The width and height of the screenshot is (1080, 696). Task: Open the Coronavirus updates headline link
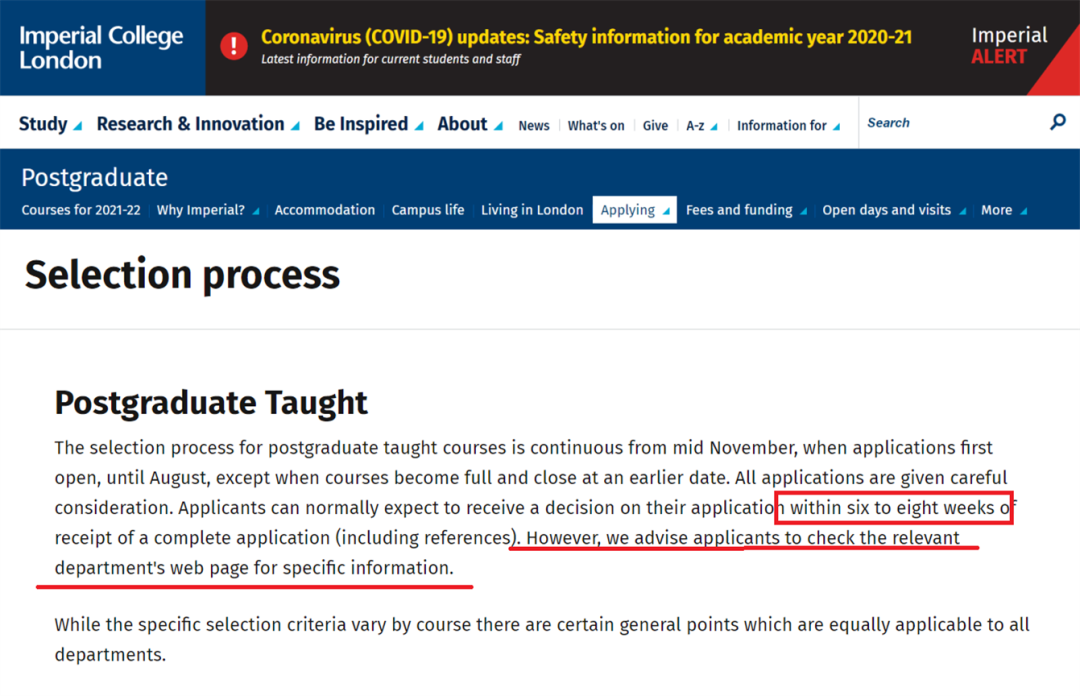click(586, 38)
